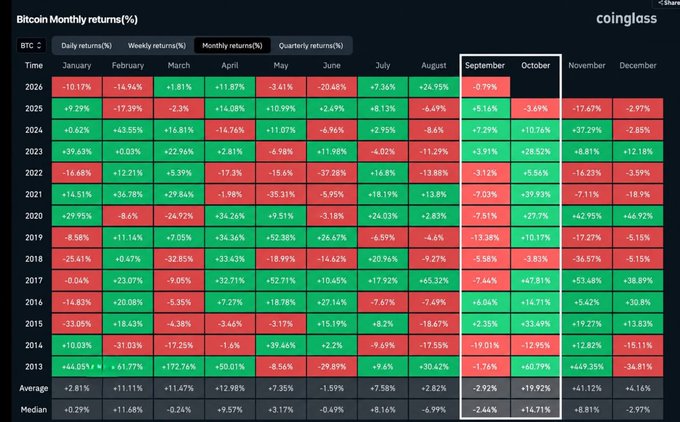680x422 pixels.
Task: Click 2026 January cell -10.17%
Action: pyautogui.click(x=77, y=87)
